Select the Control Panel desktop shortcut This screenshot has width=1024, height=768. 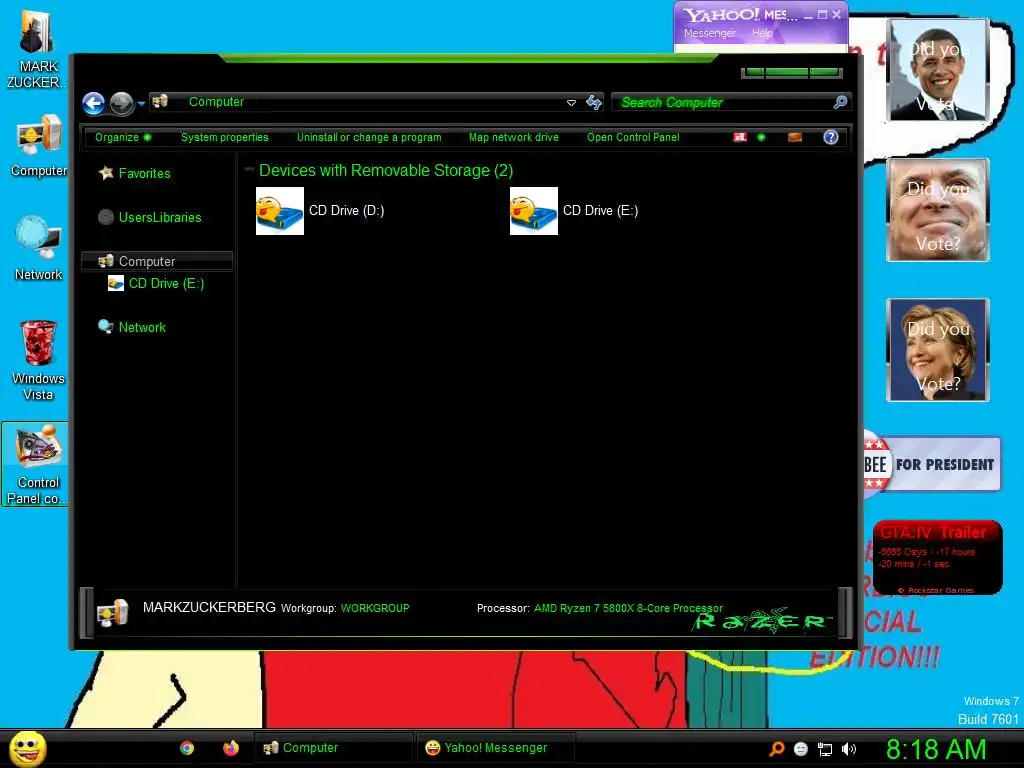click(x=36, y=464)
